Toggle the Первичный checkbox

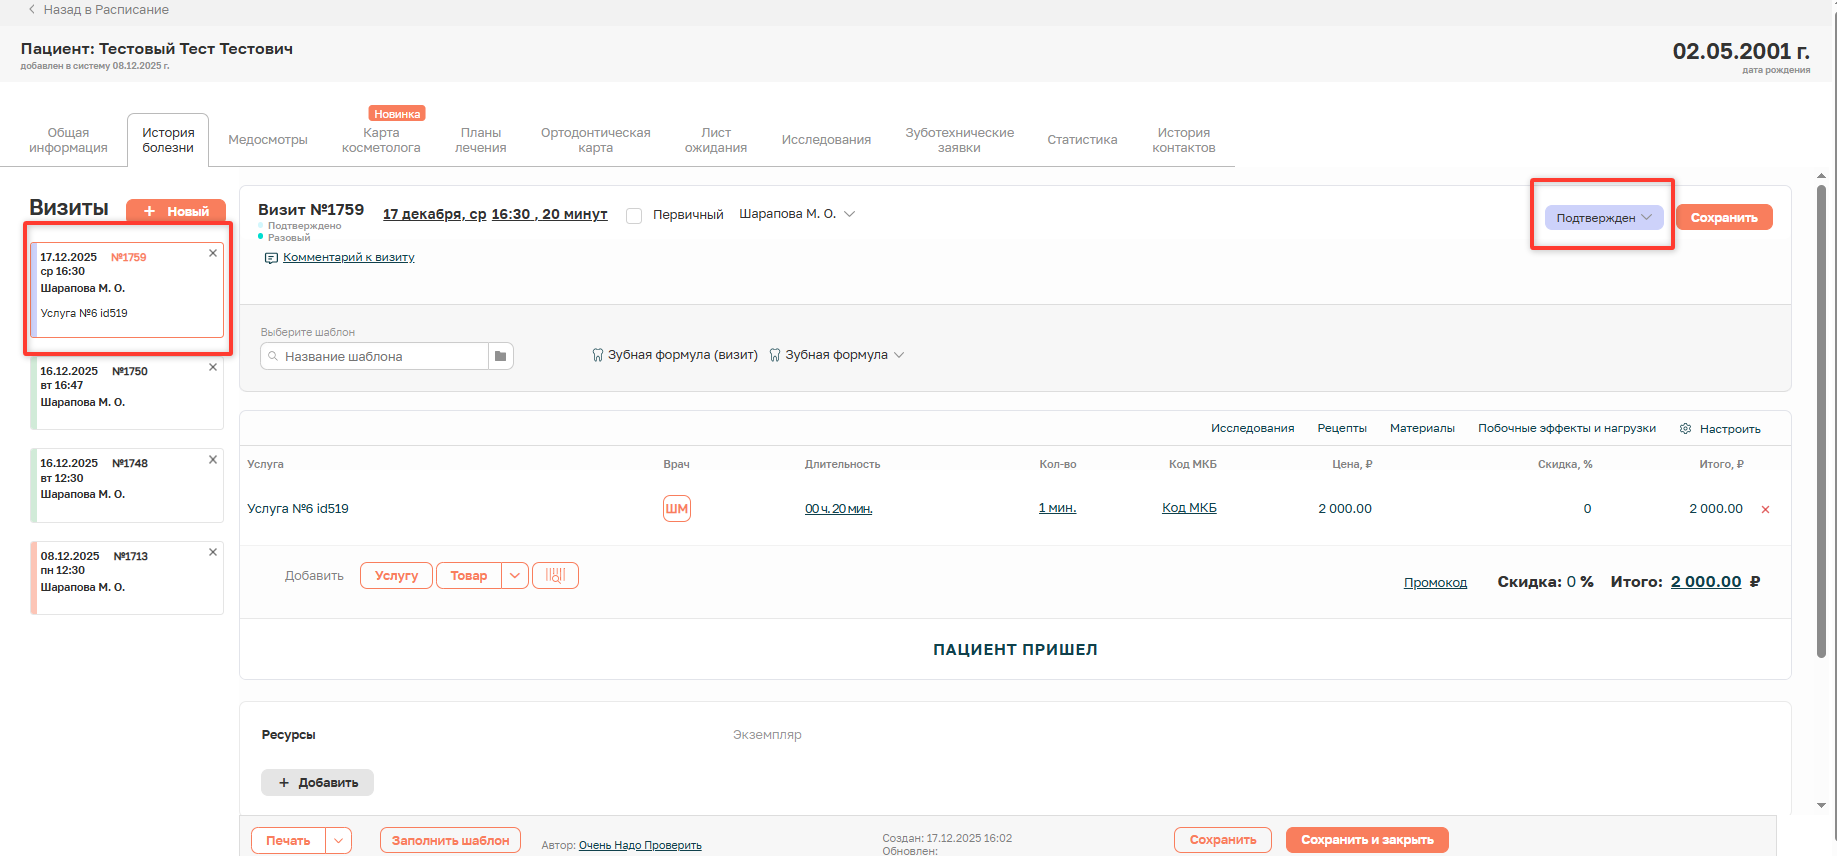pos(634,215)
